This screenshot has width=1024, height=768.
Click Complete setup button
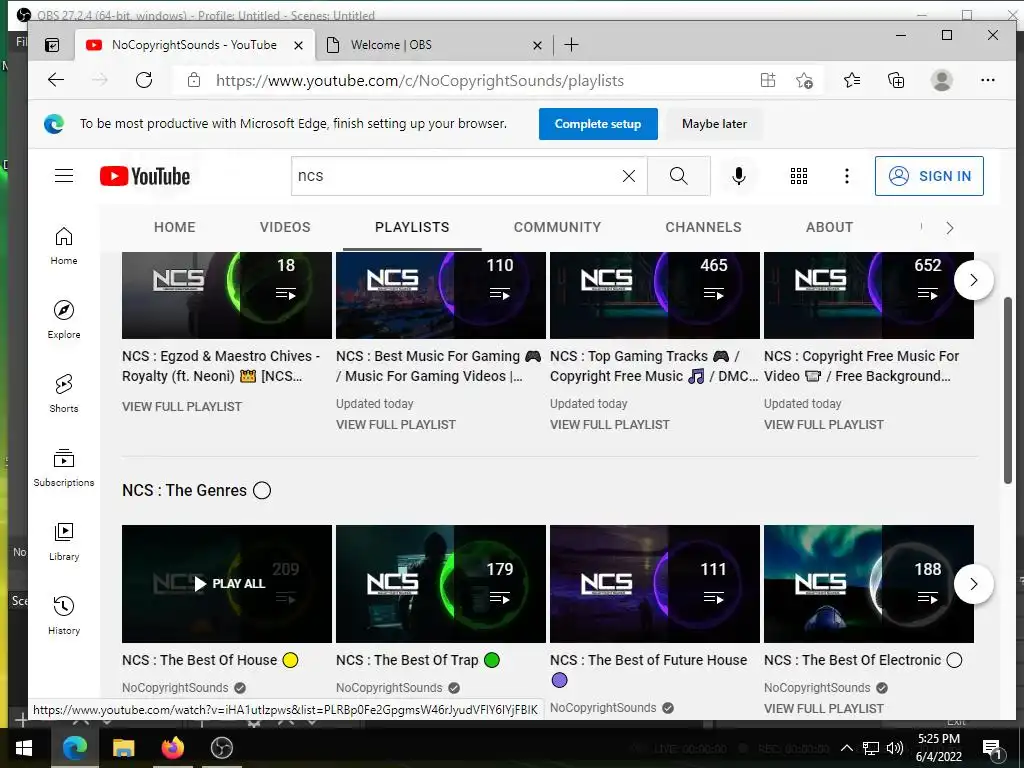click(x=598, y=124)
